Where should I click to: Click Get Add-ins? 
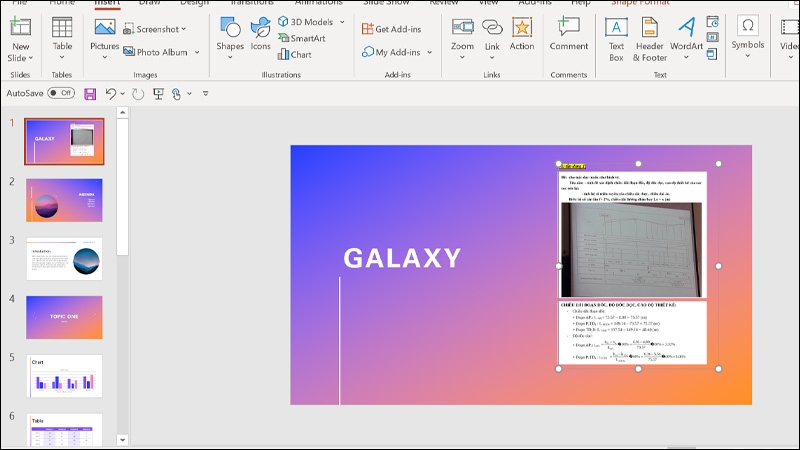(x=391, y=29)
